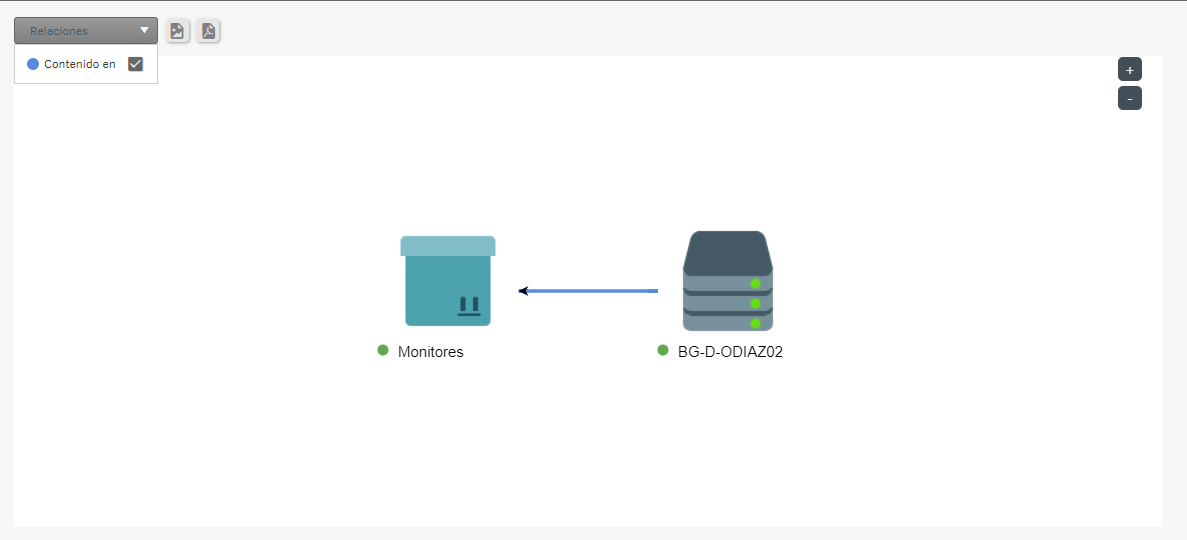Click the light lid of the Monitores box
Viewport: 1187px width, 540px height.
tap(448, 246)
